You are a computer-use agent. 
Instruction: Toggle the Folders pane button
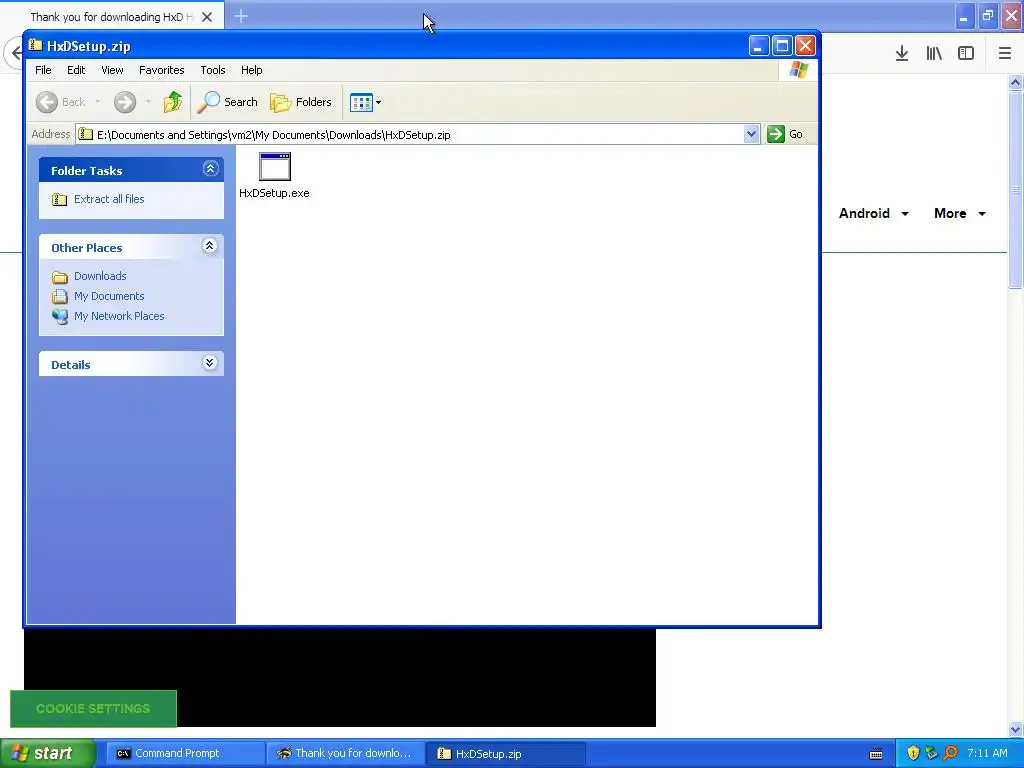301,102
